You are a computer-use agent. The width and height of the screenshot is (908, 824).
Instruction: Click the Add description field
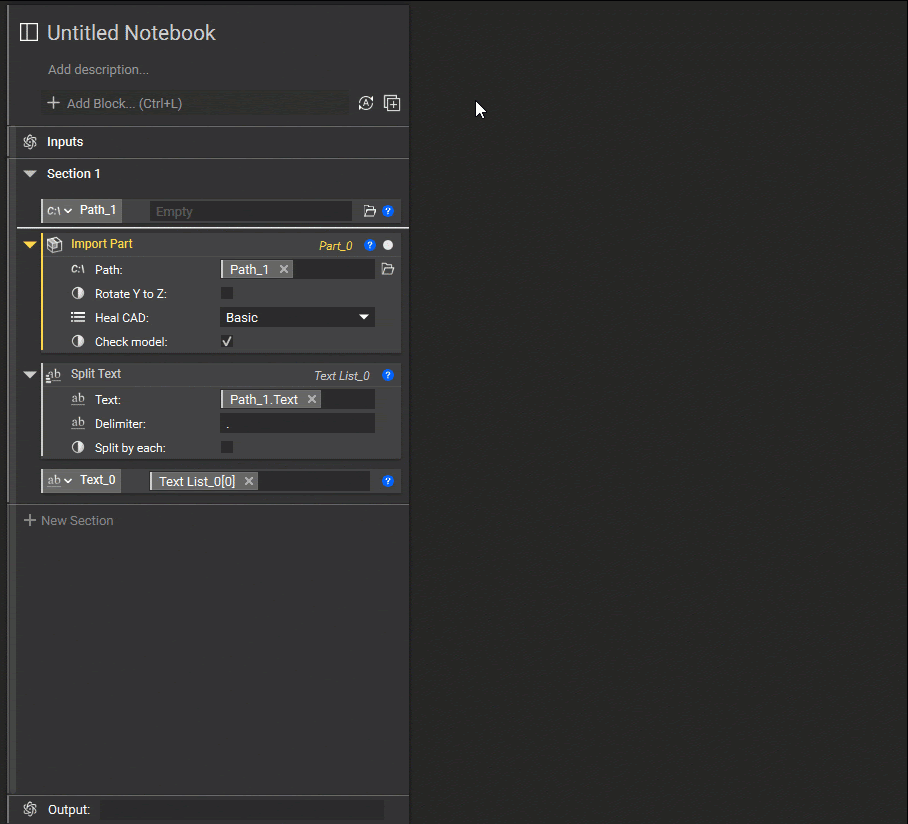tap(98, 69)
